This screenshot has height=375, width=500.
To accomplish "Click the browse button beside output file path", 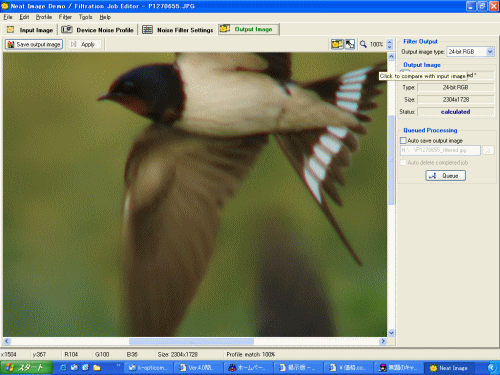I will (x=488, y=150).
